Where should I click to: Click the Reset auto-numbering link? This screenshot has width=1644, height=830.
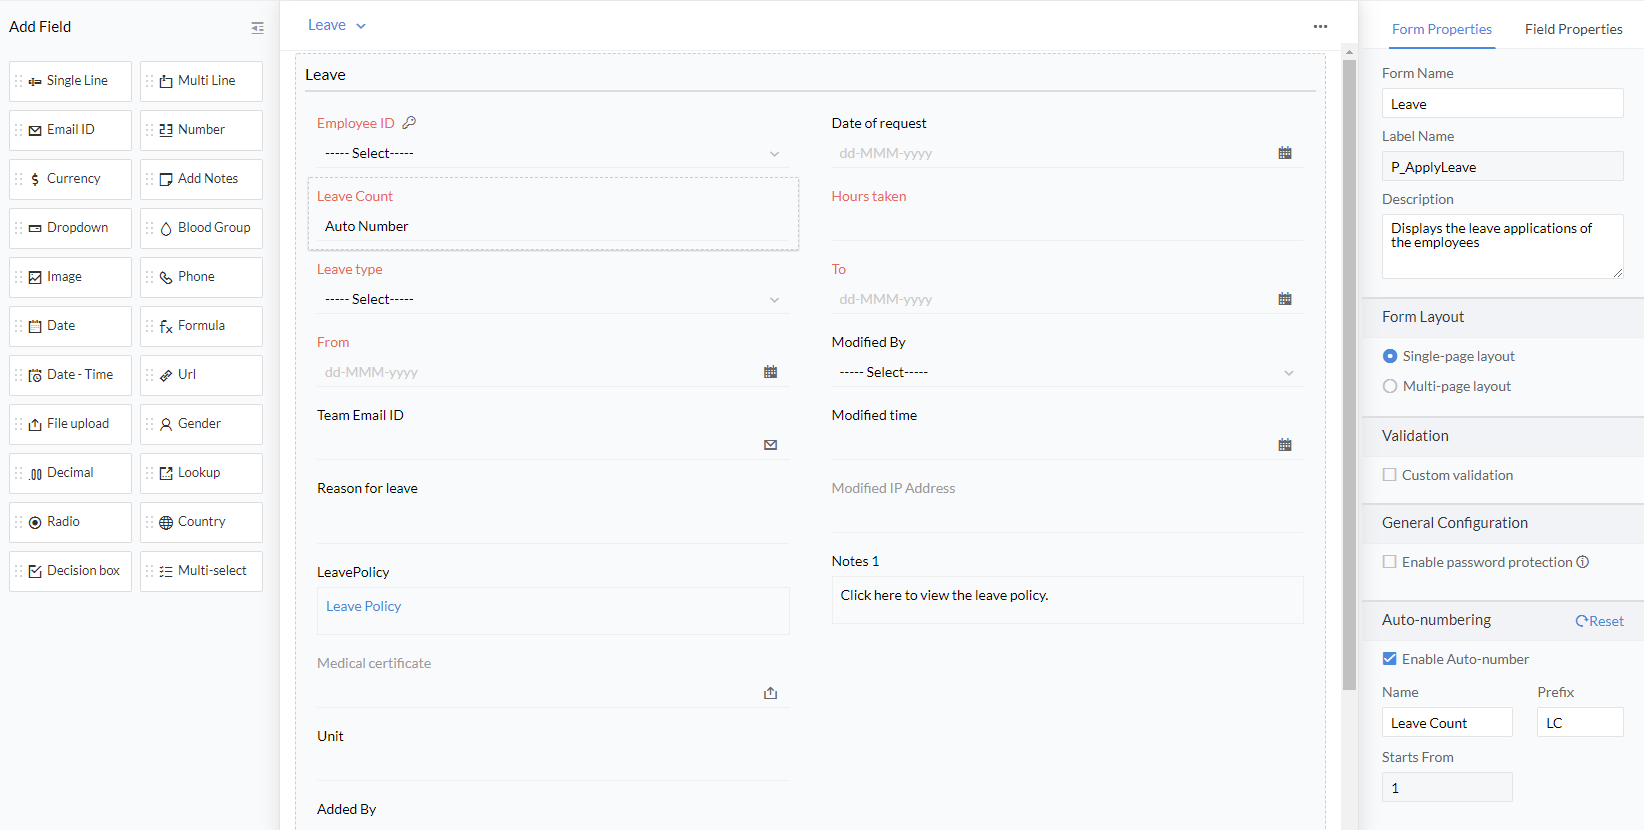1599,621
